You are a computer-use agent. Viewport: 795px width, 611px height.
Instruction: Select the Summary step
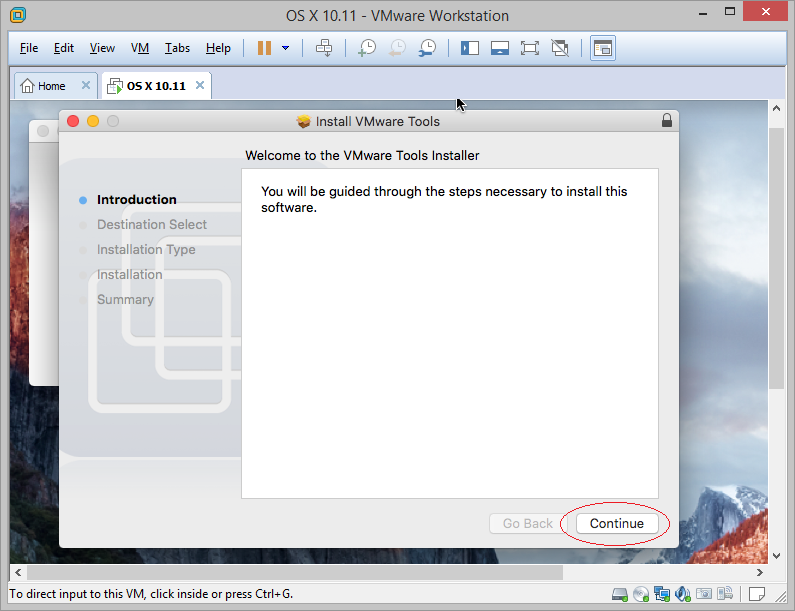coord(125,300)
